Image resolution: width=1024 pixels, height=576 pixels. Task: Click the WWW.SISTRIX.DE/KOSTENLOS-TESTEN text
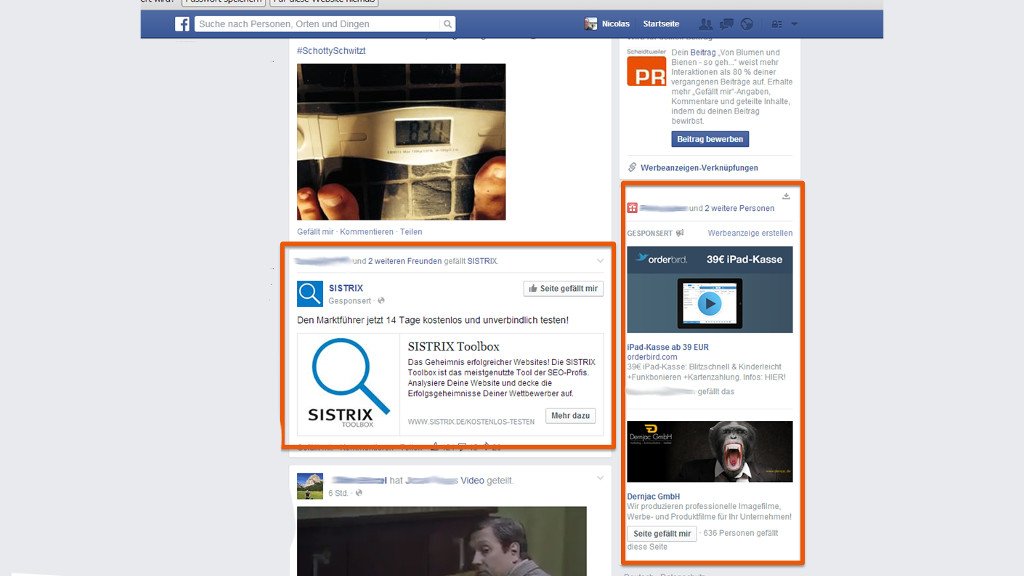click(471, 422)
